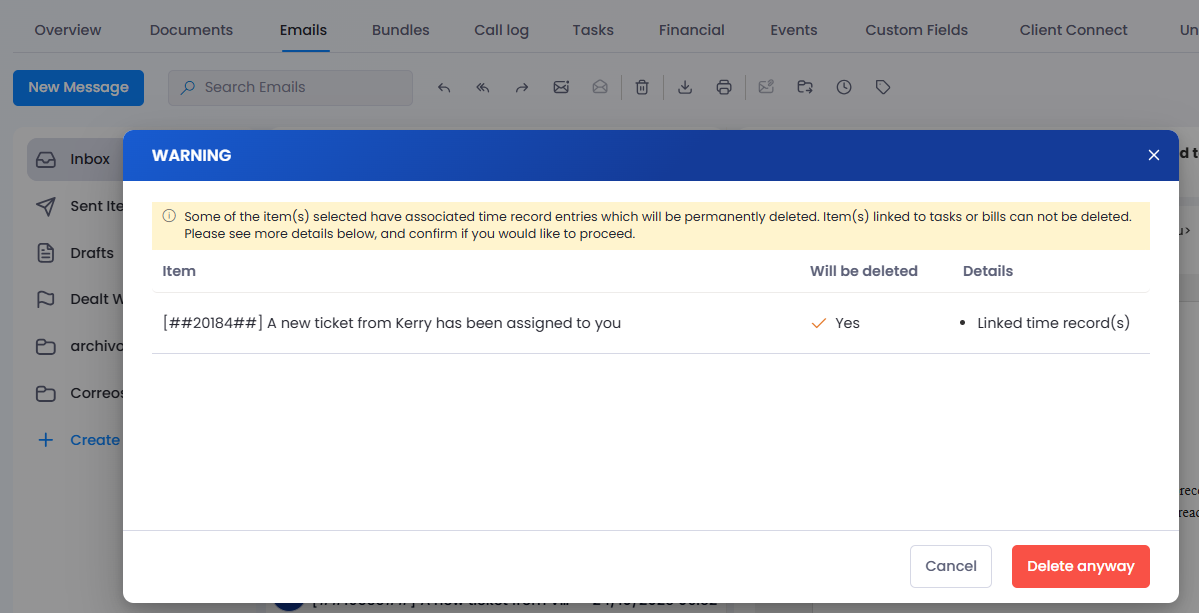Open the Drafts folder
The image size is (1199, 613).
pyautogui.click(x=75, y=253)
